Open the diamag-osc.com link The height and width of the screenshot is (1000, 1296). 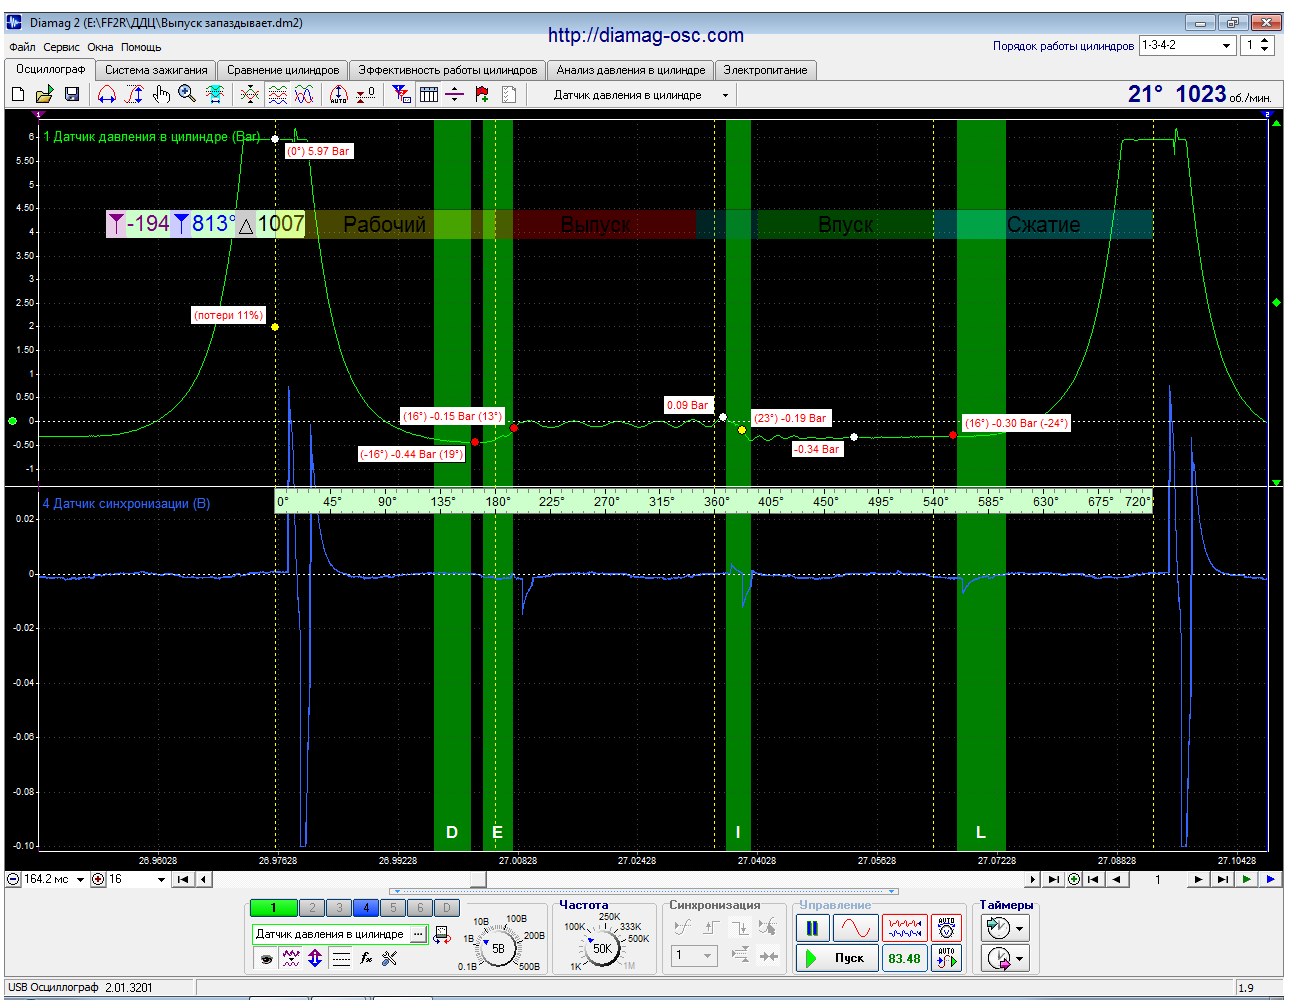point(646,35)
